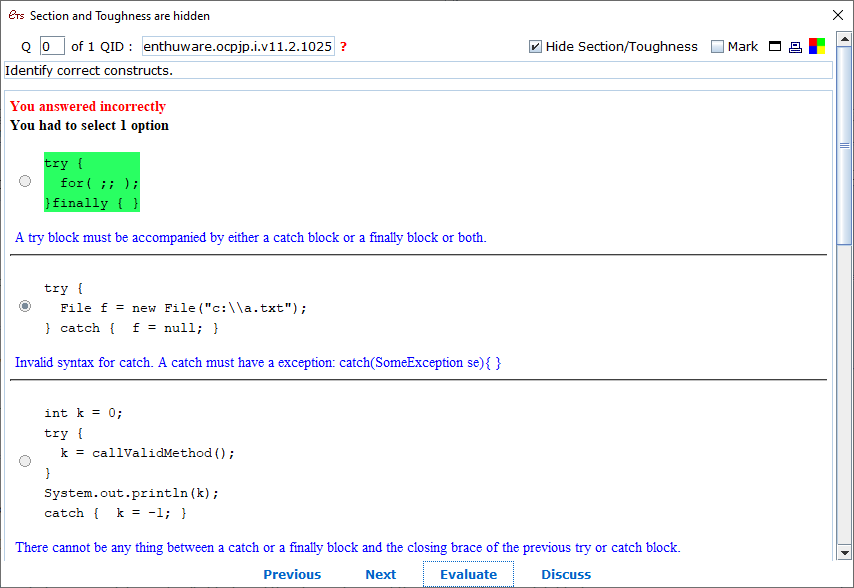Close the question window with the X
Viewport: 854px width, 588px height.
coord(838,15)
